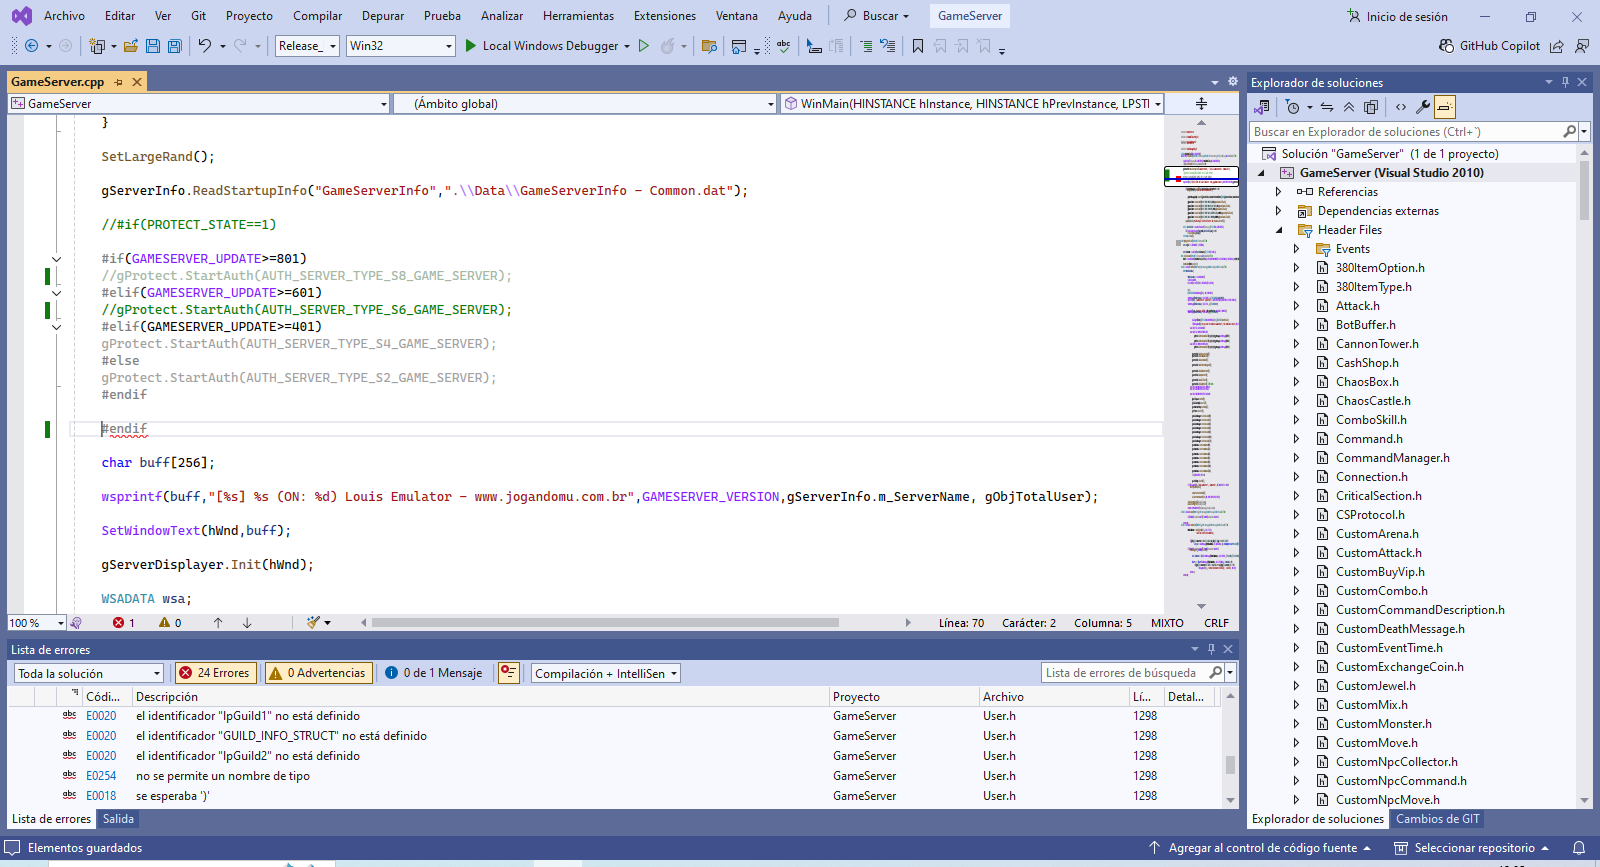Click the Show All Files icon
The width and height of the screenshot is (1600, 867).
[x=1371, y=107]
